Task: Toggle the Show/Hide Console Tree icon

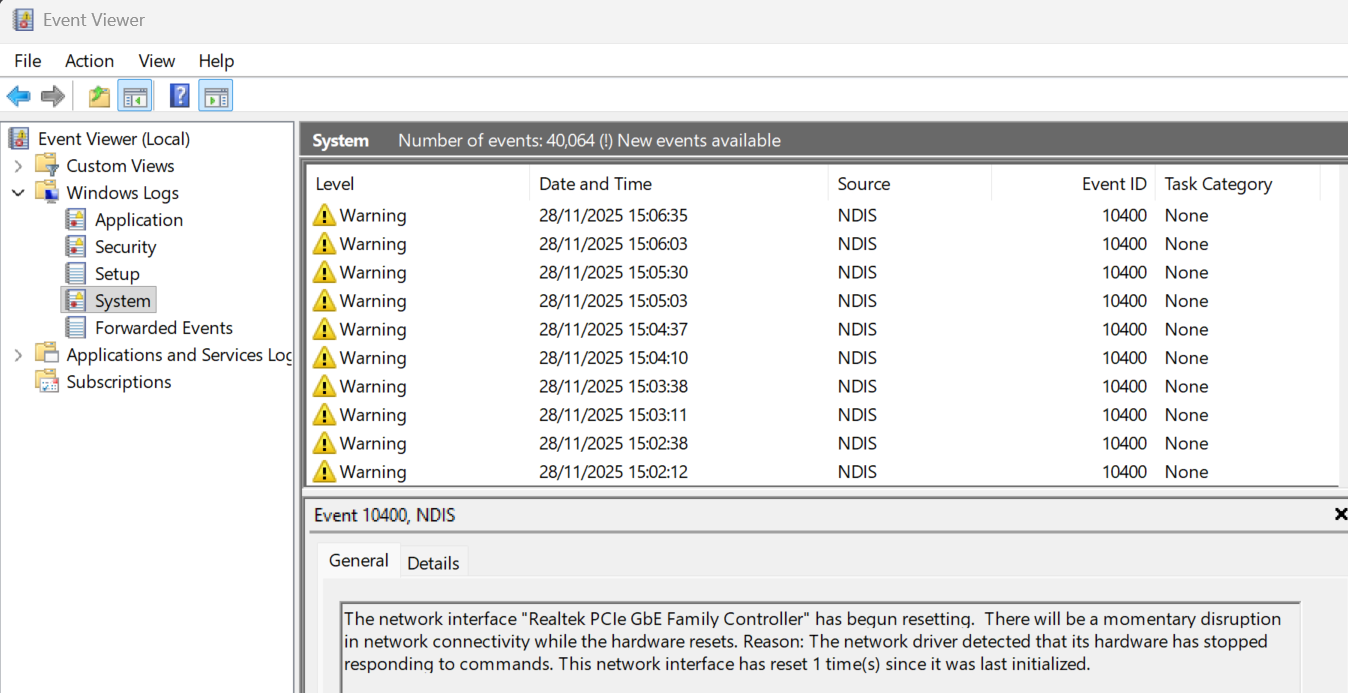Action: (x=135, y=96)
